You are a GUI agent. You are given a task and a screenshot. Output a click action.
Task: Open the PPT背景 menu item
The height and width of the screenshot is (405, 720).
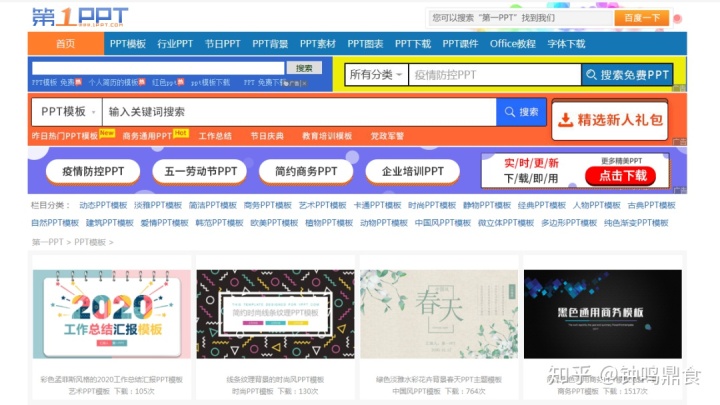[x=270, y=44]
